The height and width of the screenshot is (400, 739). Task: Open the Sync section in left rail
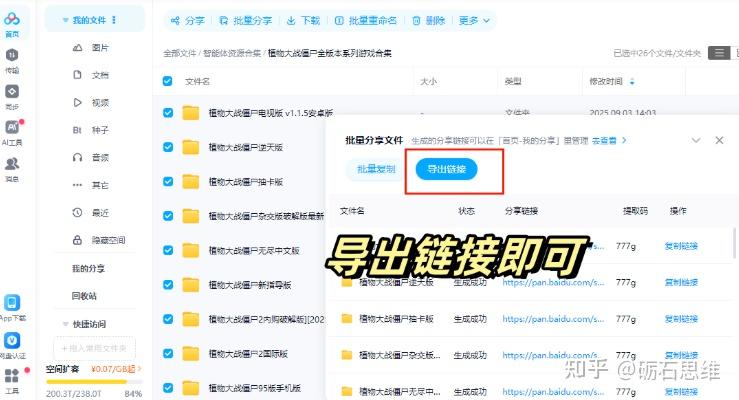pos(12,96)
